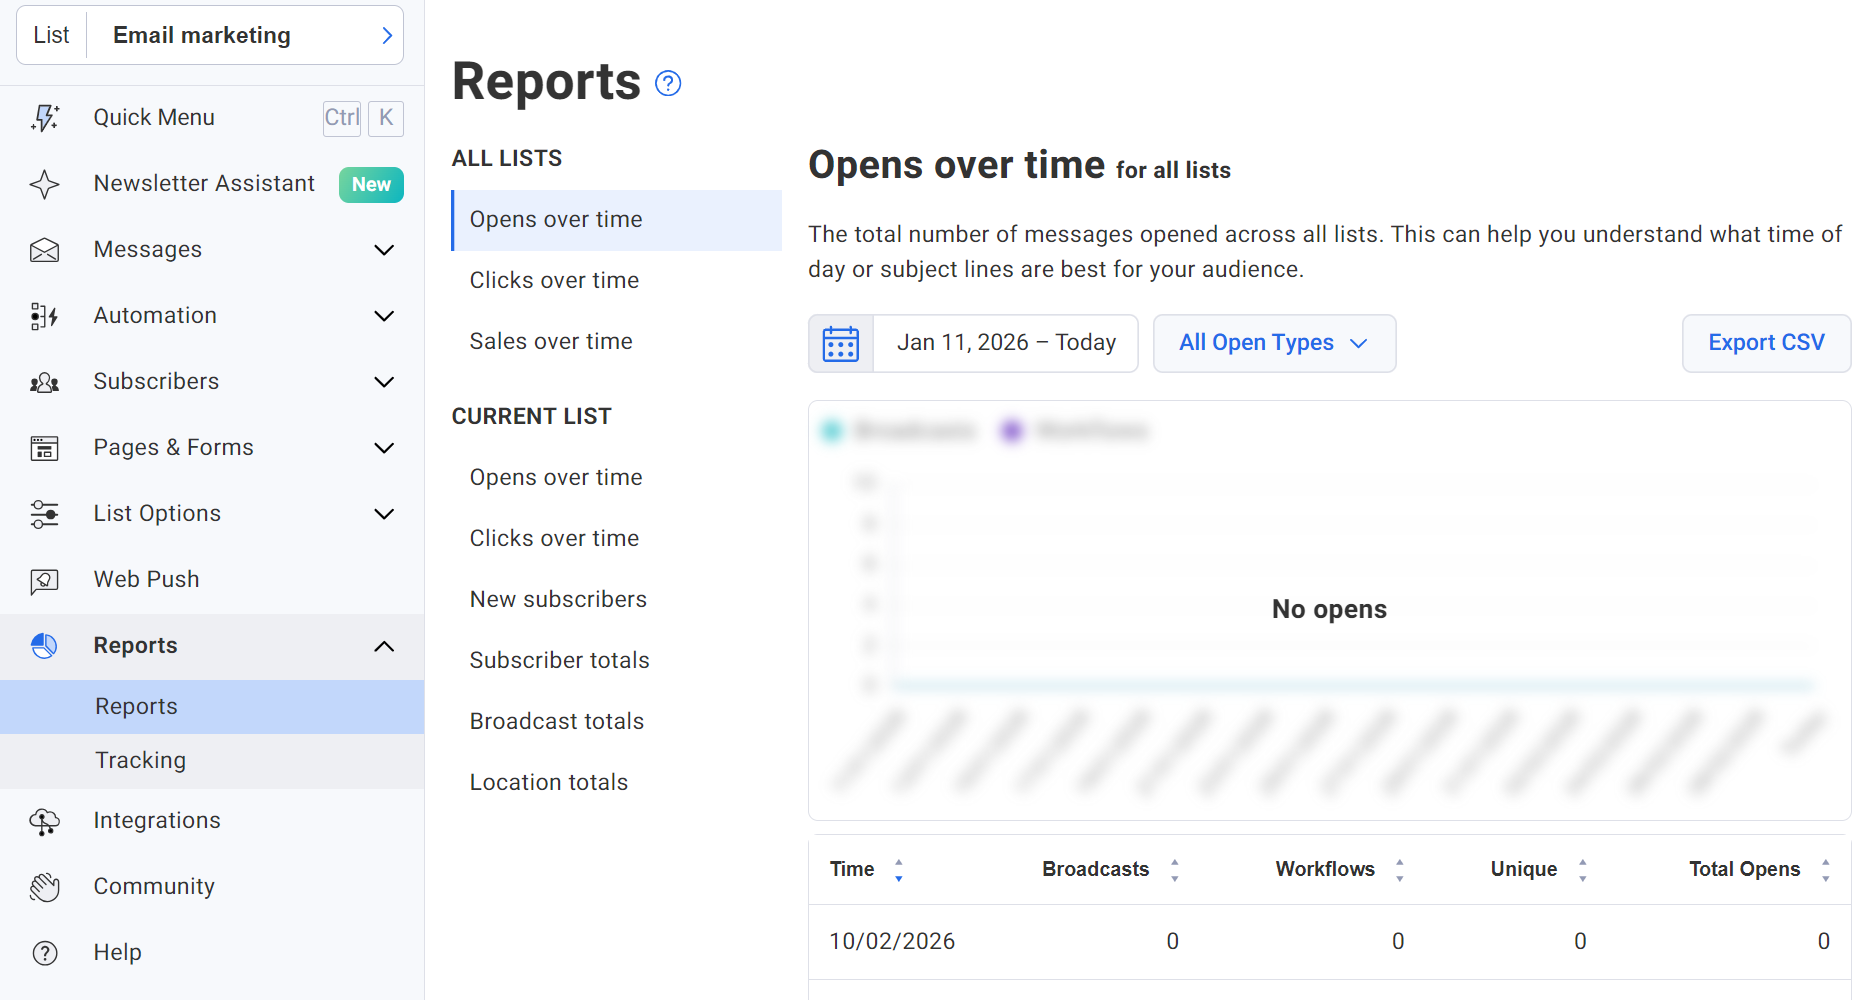
Task: Open the calendar icon in the date picker
Action: [841, 343]
